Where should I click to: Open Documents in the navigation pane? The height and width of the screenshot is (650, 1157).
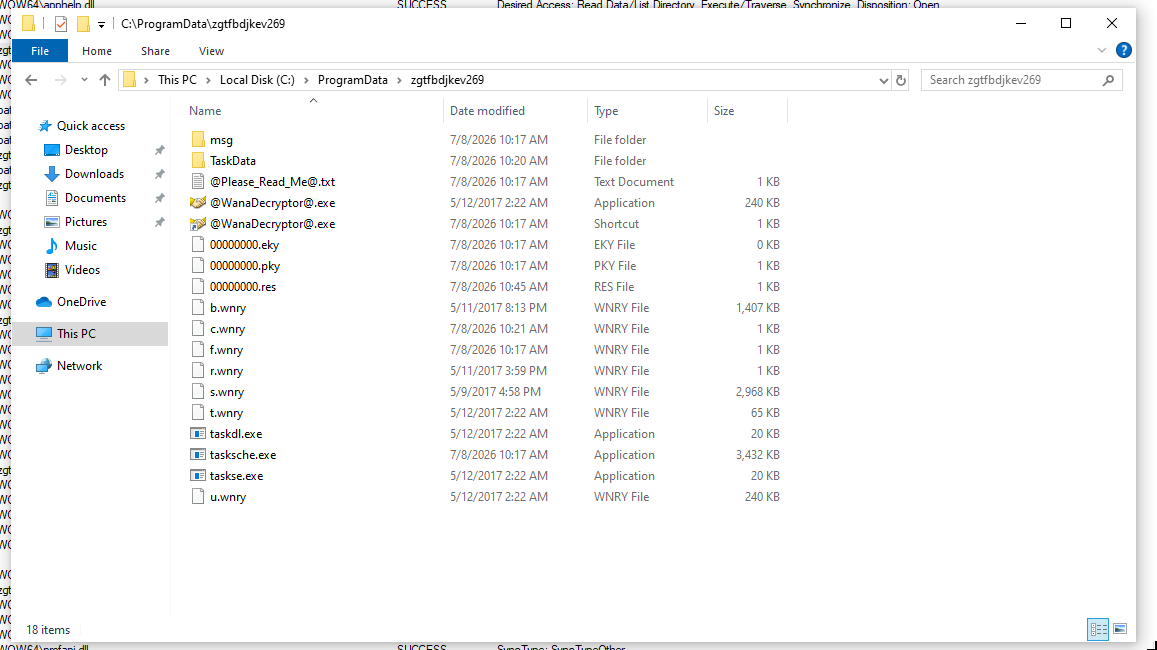(x=95, y=198)
